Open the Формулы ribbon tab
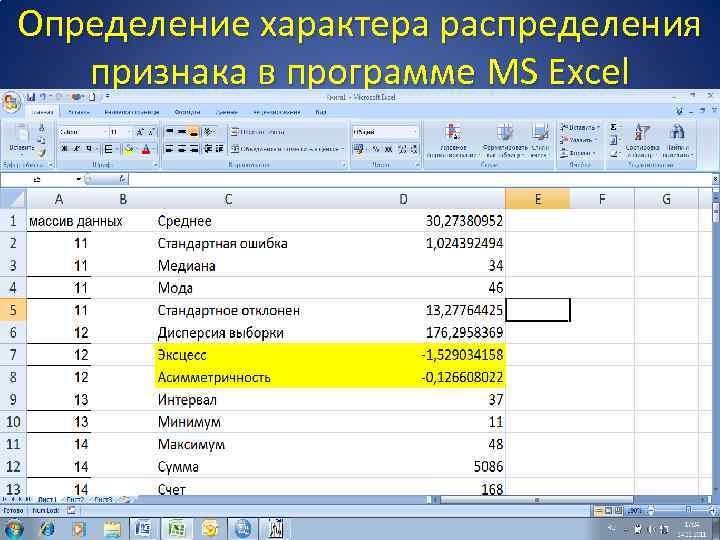The image size is (720, 540). click(187, 112)
